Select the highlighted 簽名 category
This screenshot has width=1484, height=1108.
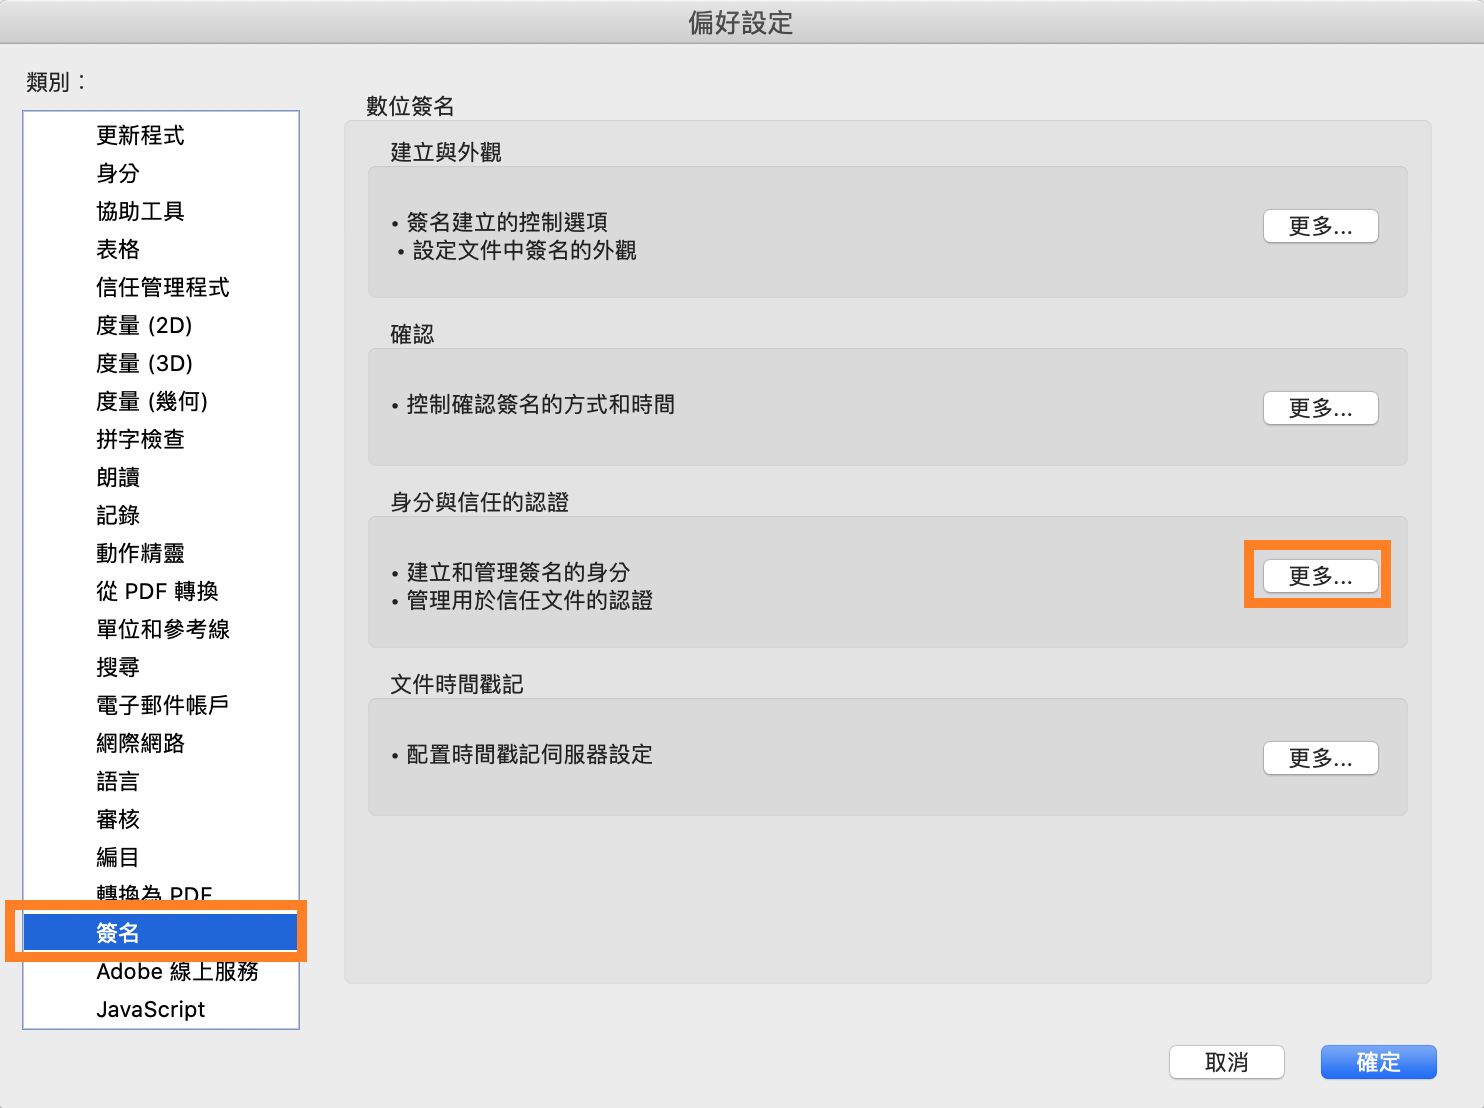161,933
